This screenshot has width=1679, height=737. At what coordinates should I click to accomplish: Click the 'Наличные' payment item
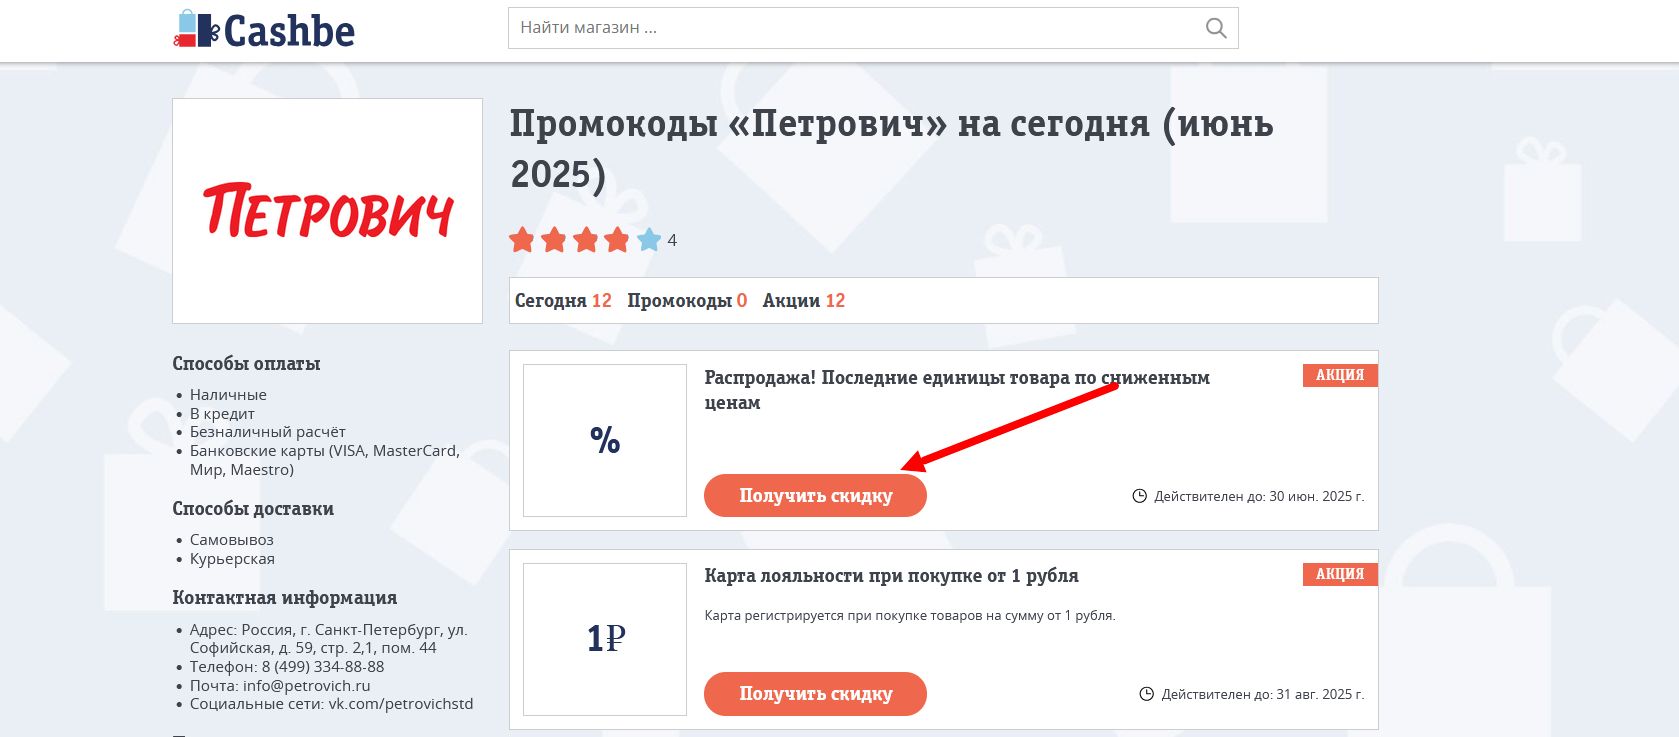228,395
